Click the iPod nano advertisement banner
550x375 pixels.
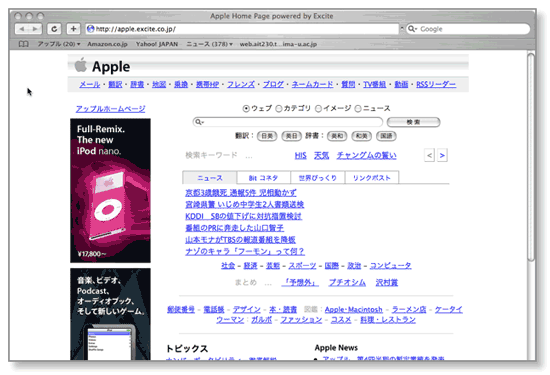click(110, 190)
